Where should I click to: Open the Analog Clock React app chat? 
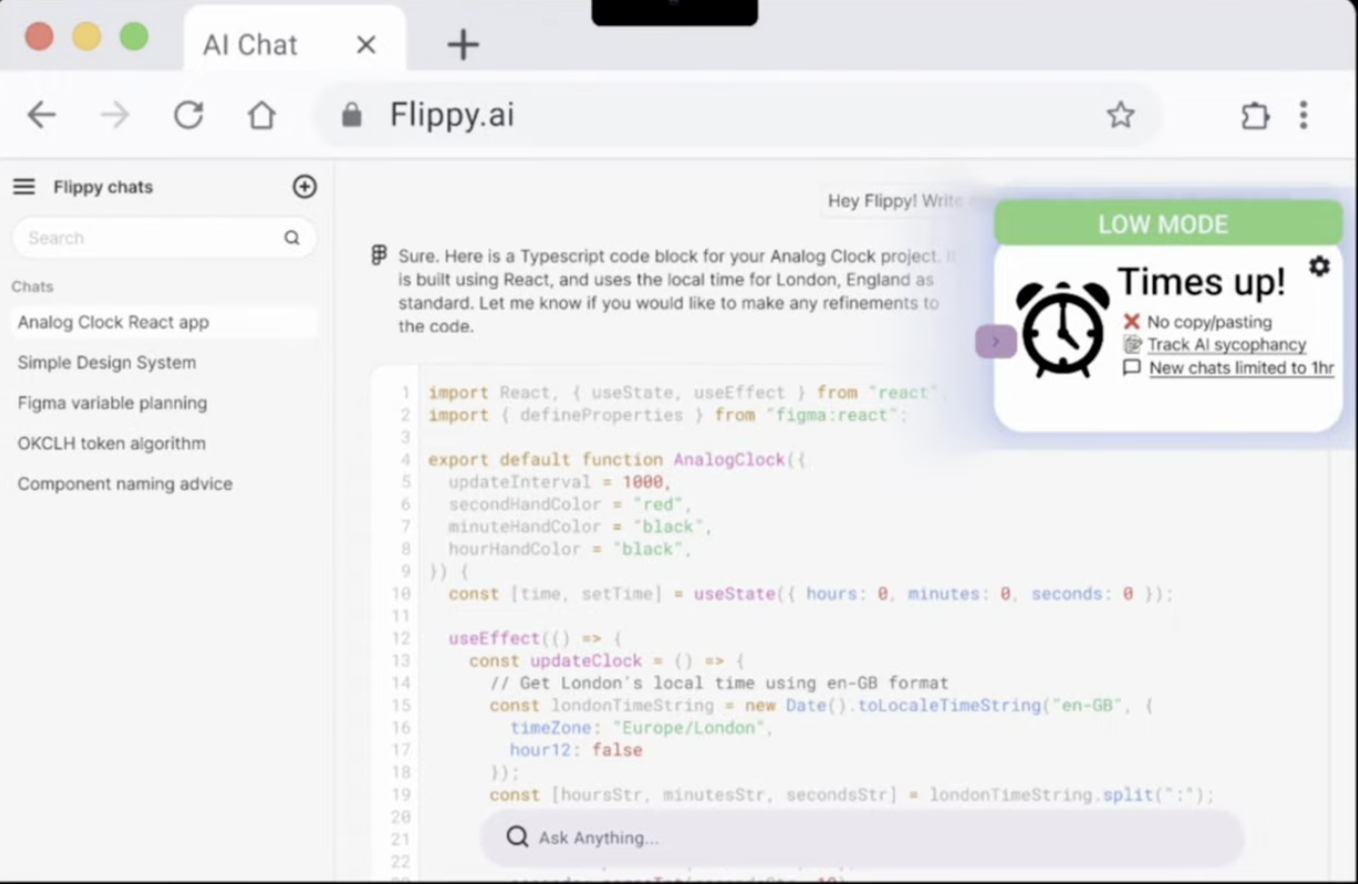coord(164,322)
